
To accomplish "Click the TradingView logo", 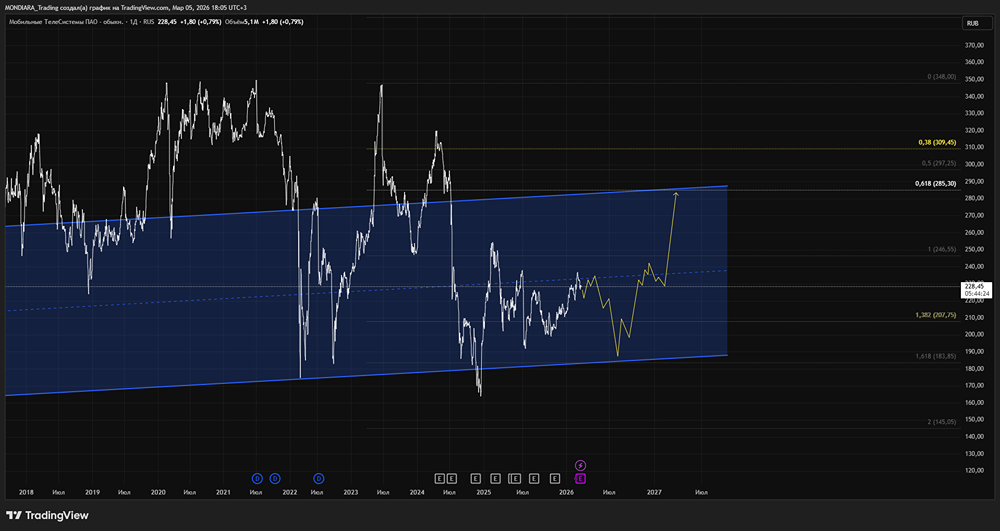I will [x=48, y=515].
